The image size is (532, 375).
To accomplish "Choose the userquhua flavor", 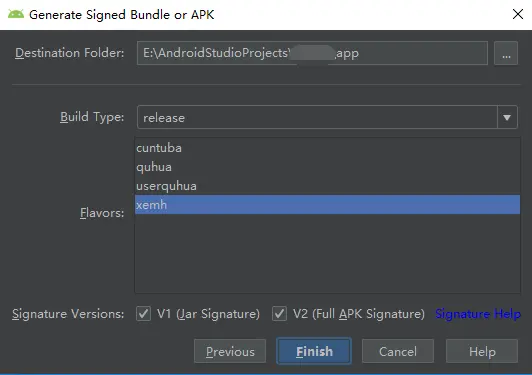I will click(327, 186).
